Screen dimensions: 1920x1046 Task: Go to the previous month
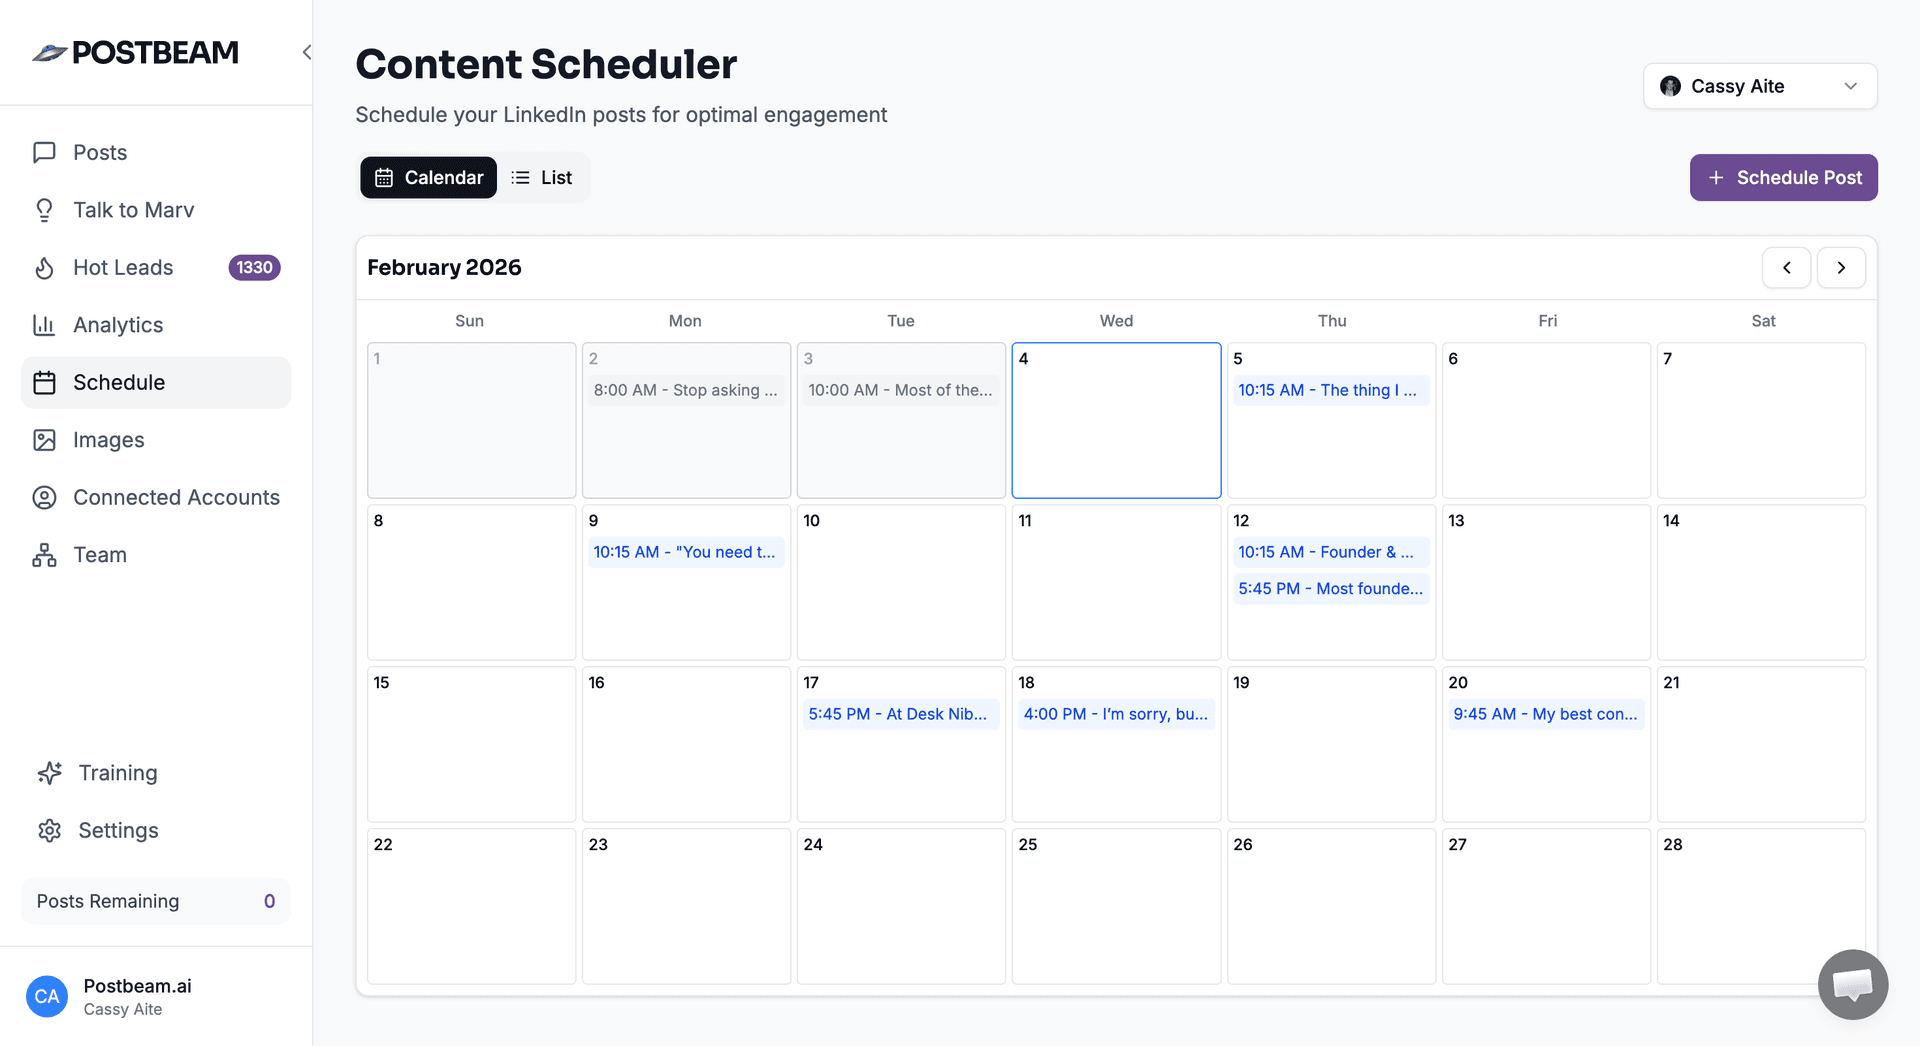[1786, 268]
